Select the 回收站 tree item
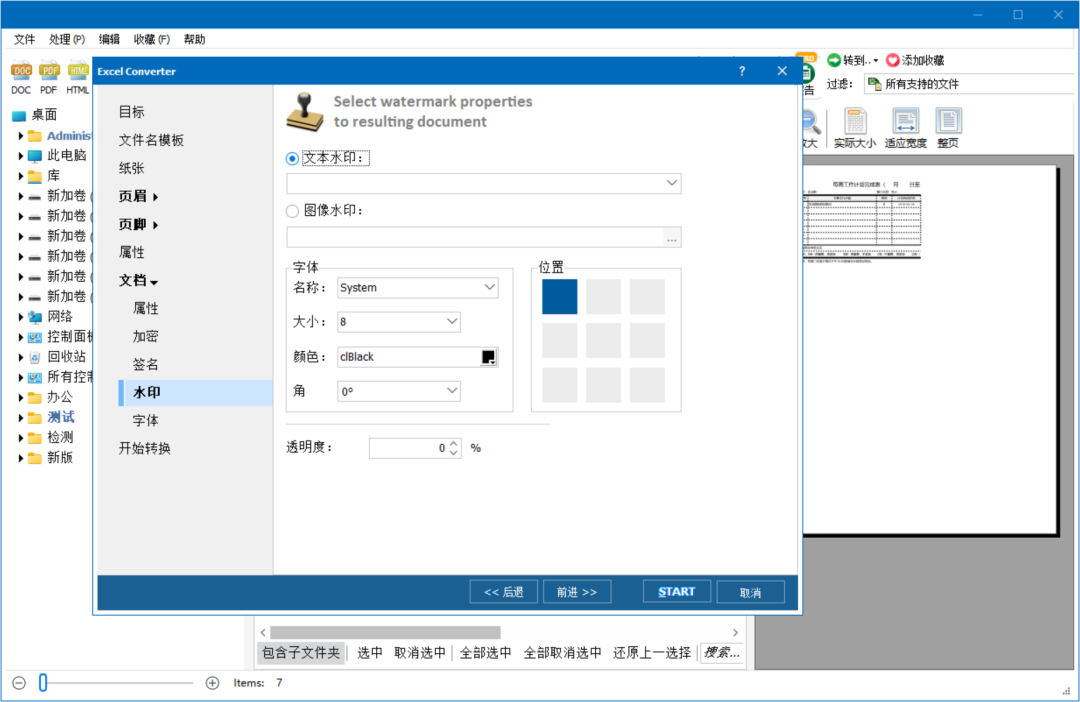1080x702 pixels. point(66,356)
